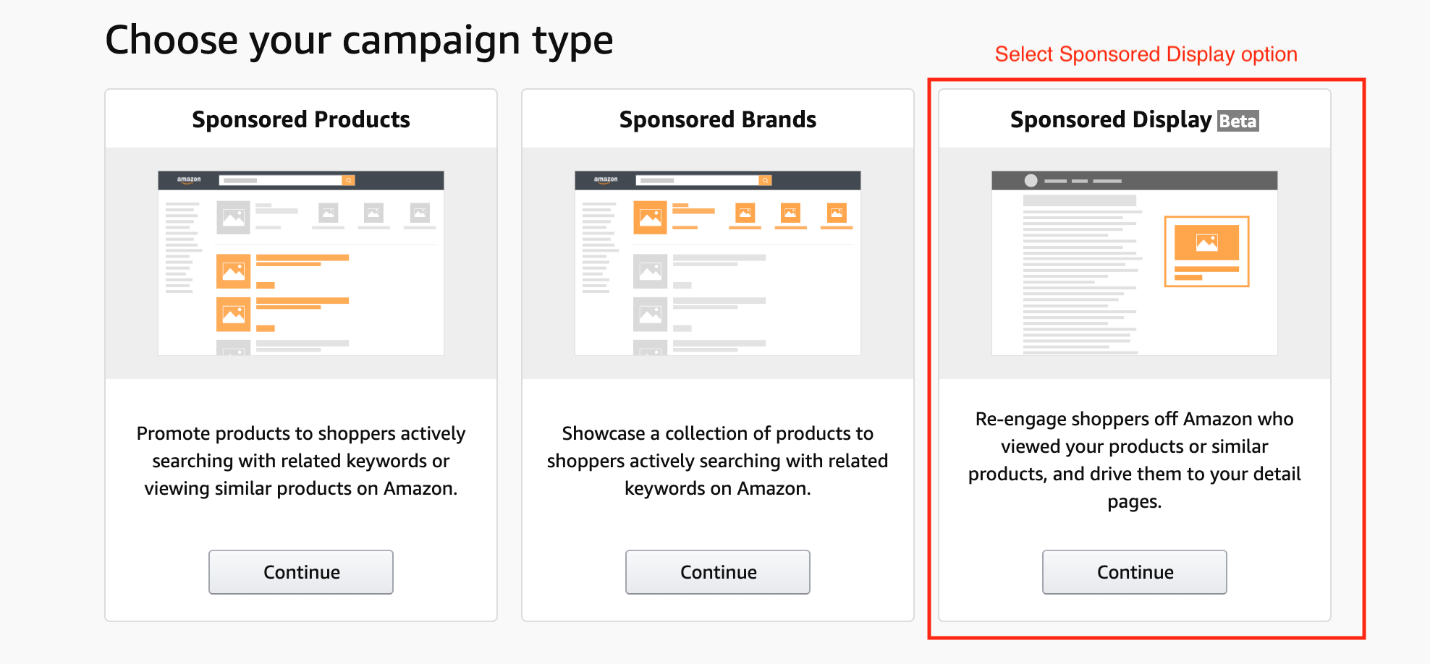
Task: Select the Sponsored Products card title
Action: [301, 120]
